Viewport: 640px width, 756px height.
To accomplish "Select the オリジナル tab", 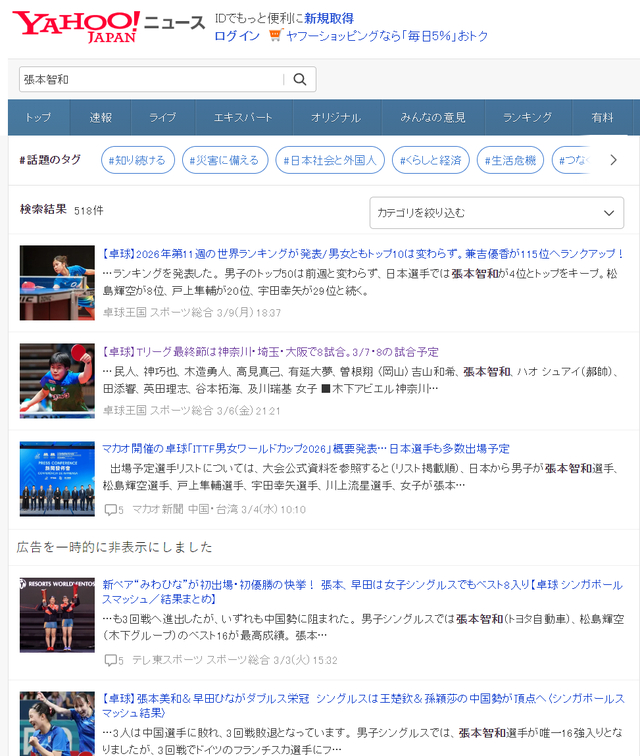I will click(x=336, y=117).
